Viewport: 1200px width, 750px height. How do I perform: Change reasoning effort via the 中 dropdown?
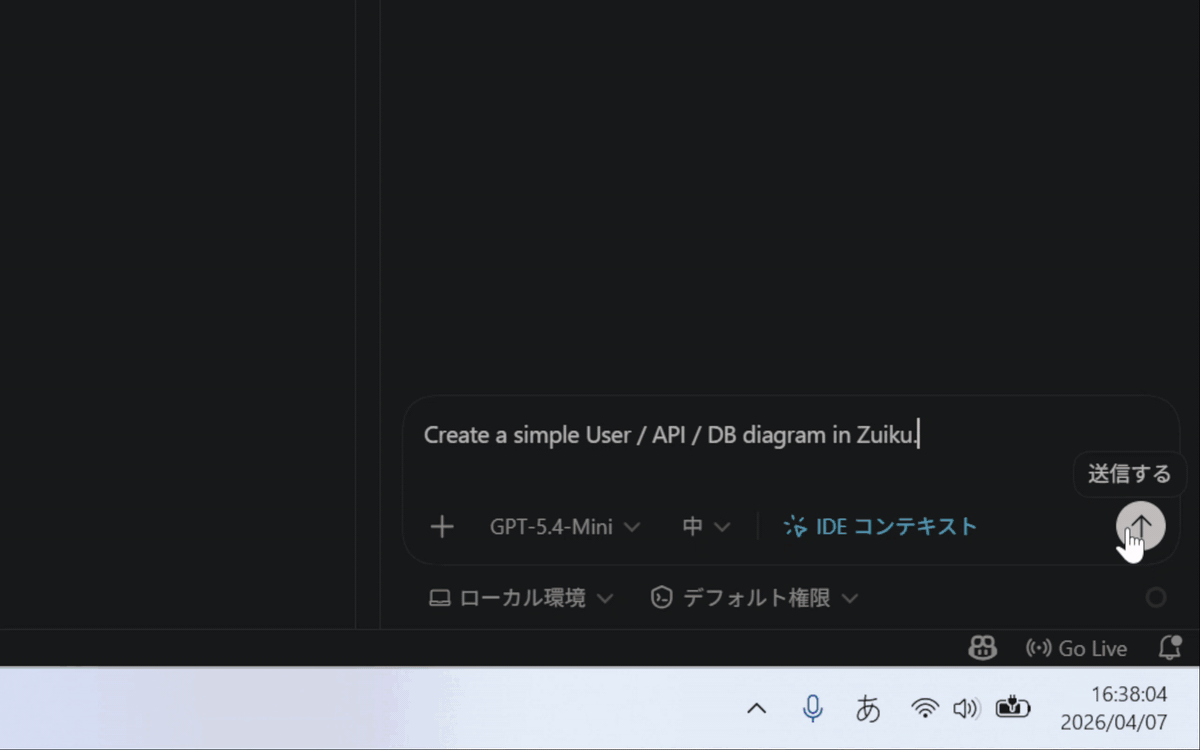coord(705,526)
